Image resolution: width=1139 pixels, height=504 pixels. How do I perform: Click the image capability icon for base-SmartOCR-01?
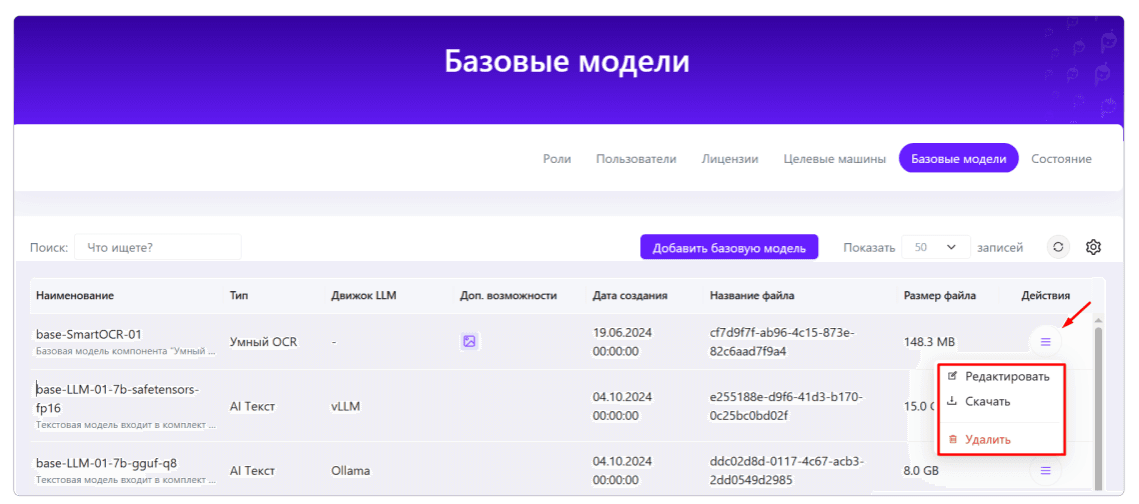469,341
